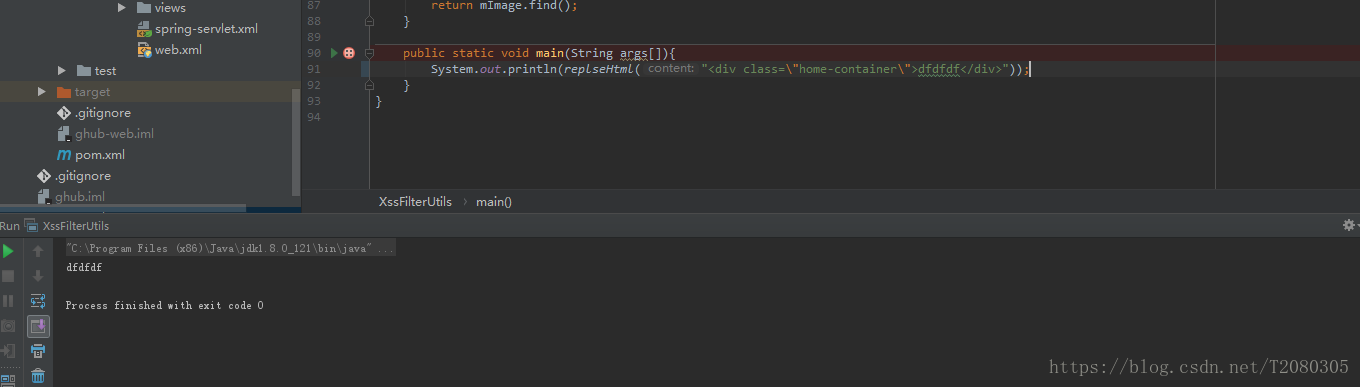Click 'dfdfdf' output line in console
Viewport: 1360px width, 387px height.
tap(84, 268)
